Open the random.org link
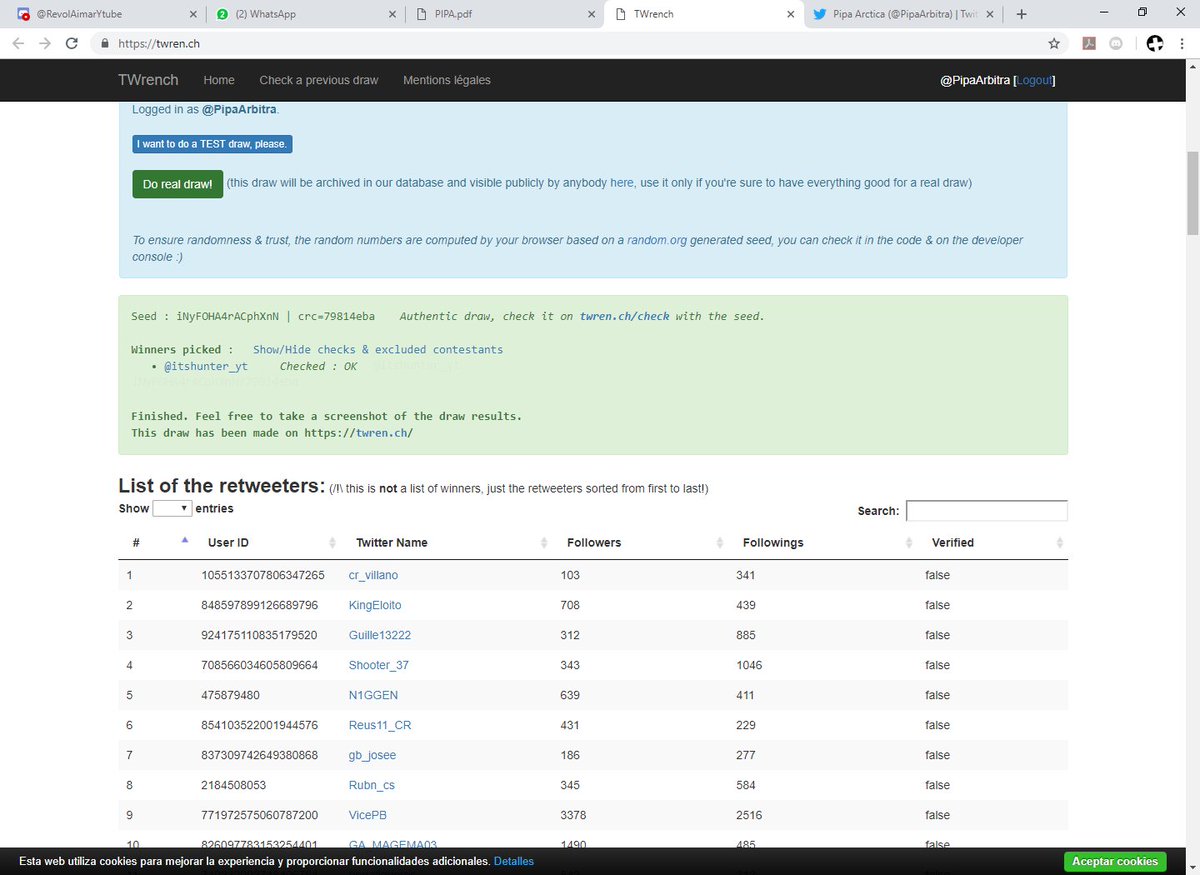1200x875 pixels. point(657,240)
